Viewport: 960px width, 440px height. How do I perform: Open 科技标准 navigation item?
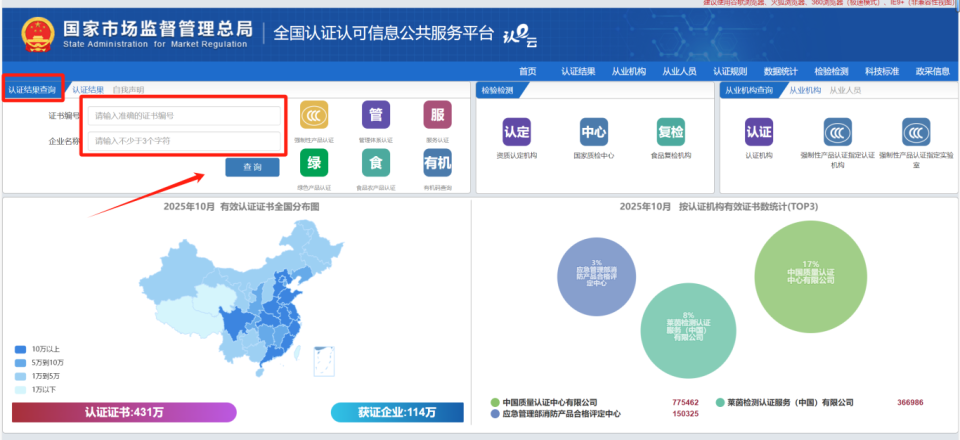tap(882, 72)
